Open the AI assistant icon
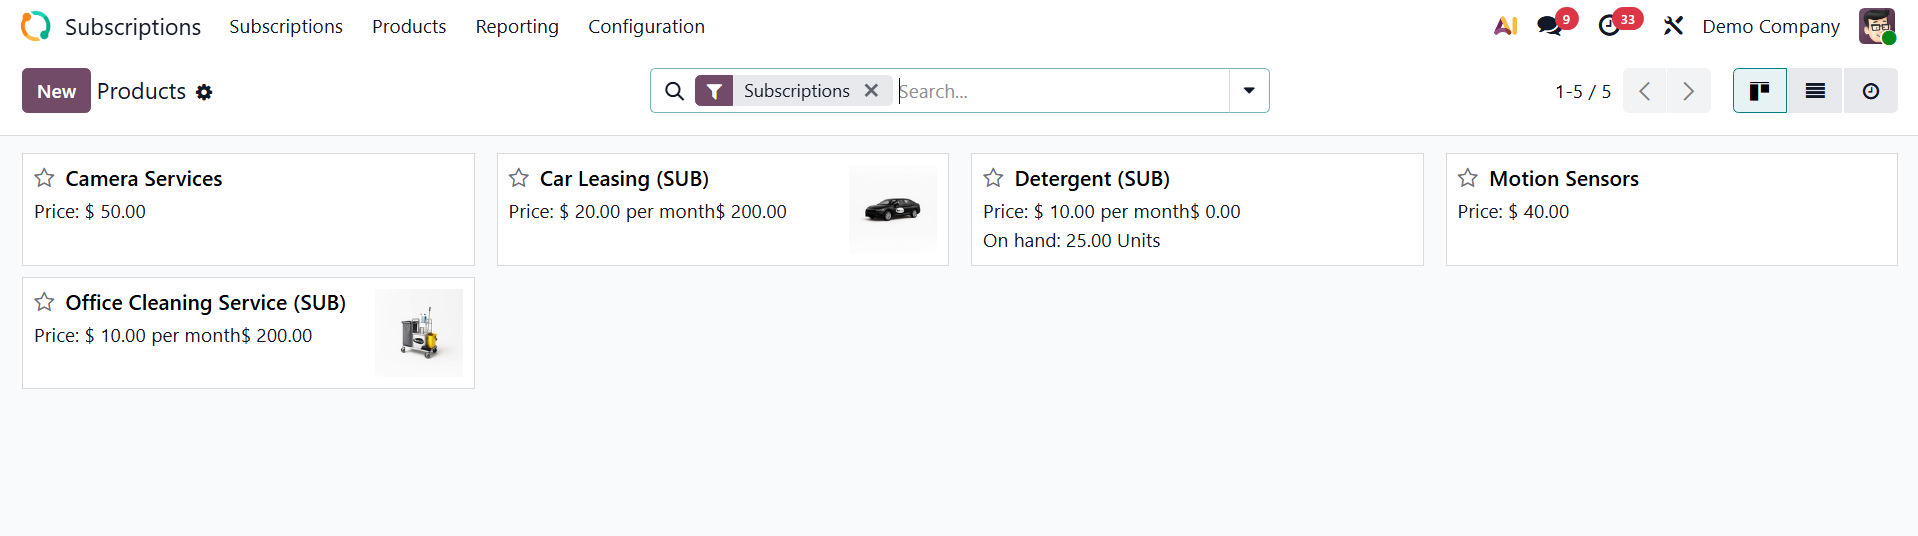 (1505, 26)
